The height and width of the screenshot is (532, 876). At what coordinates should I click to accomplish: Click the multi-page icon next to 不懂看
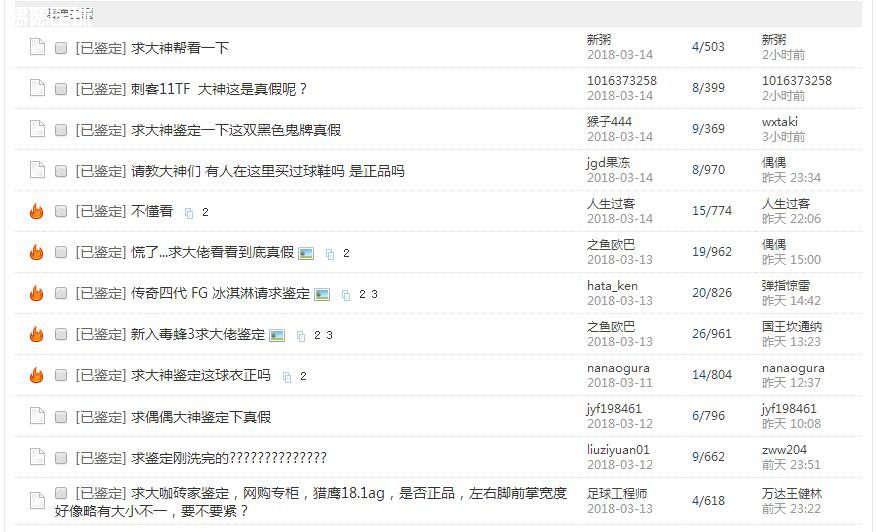click(189, 213)
